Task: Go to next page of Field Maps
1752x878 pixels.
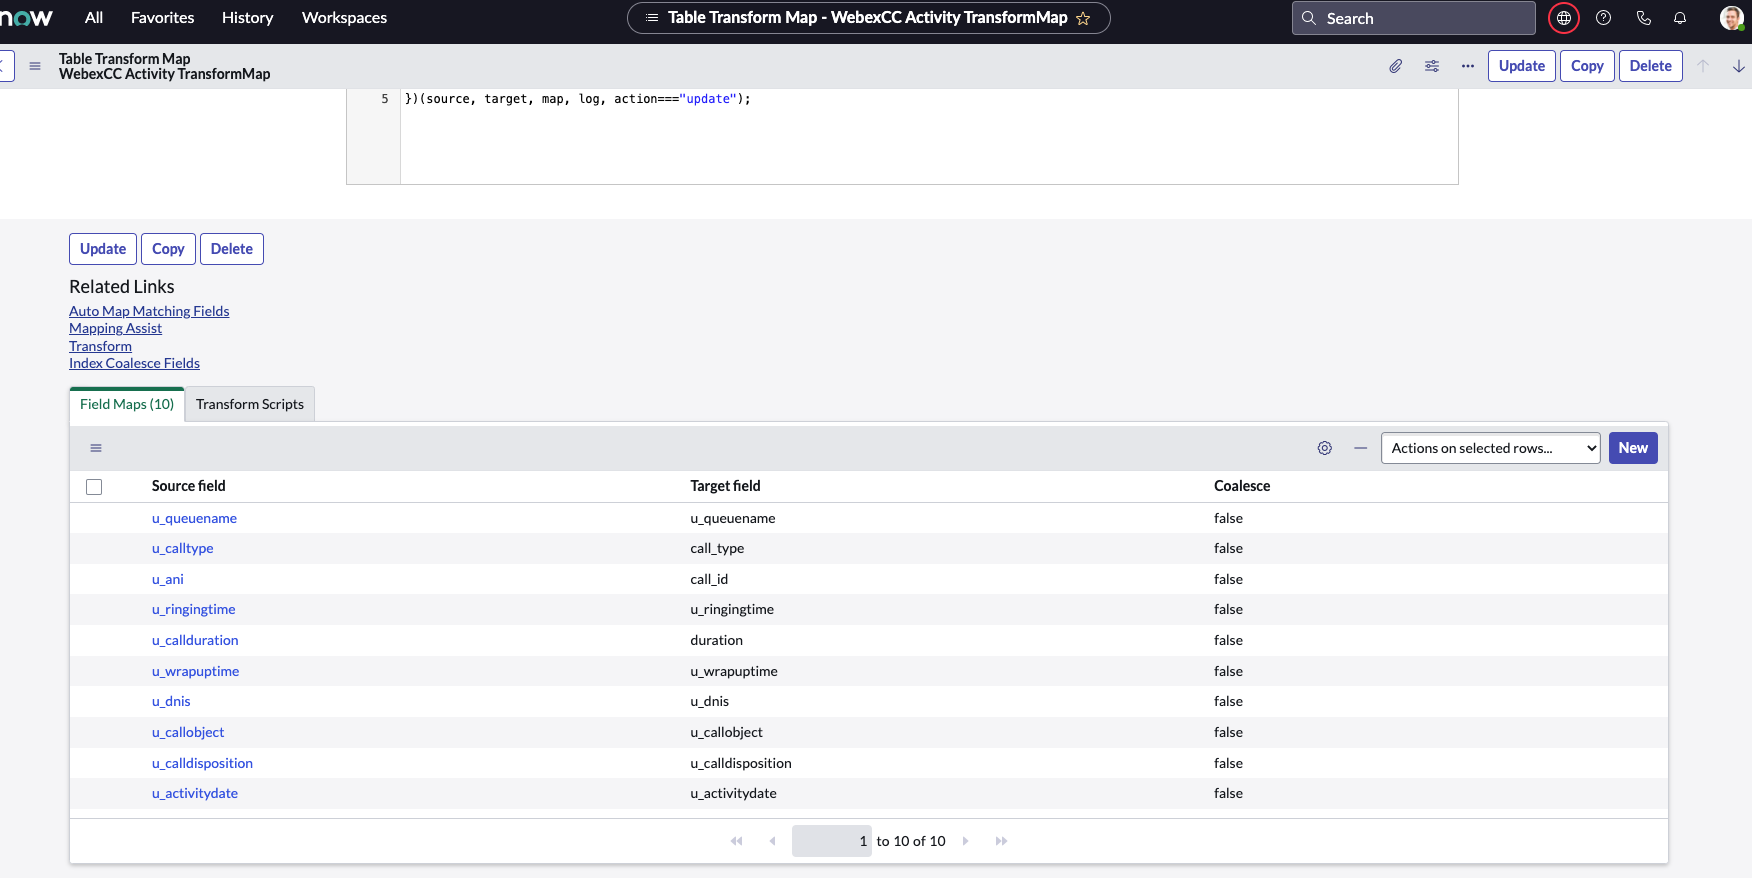Action: click(965, 841)
